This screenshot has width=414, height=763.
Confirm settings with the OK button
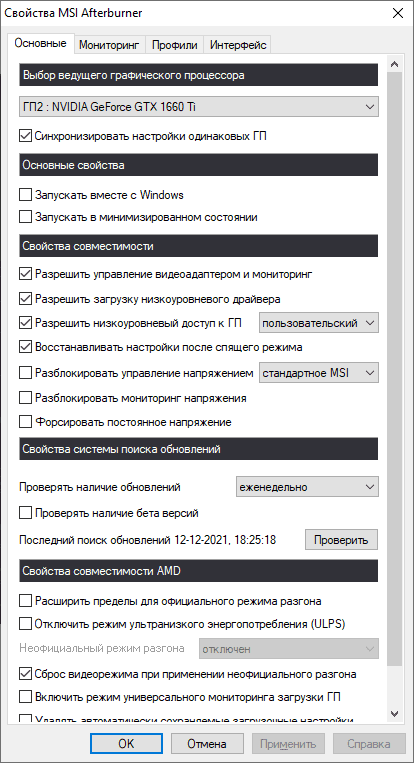126,744
